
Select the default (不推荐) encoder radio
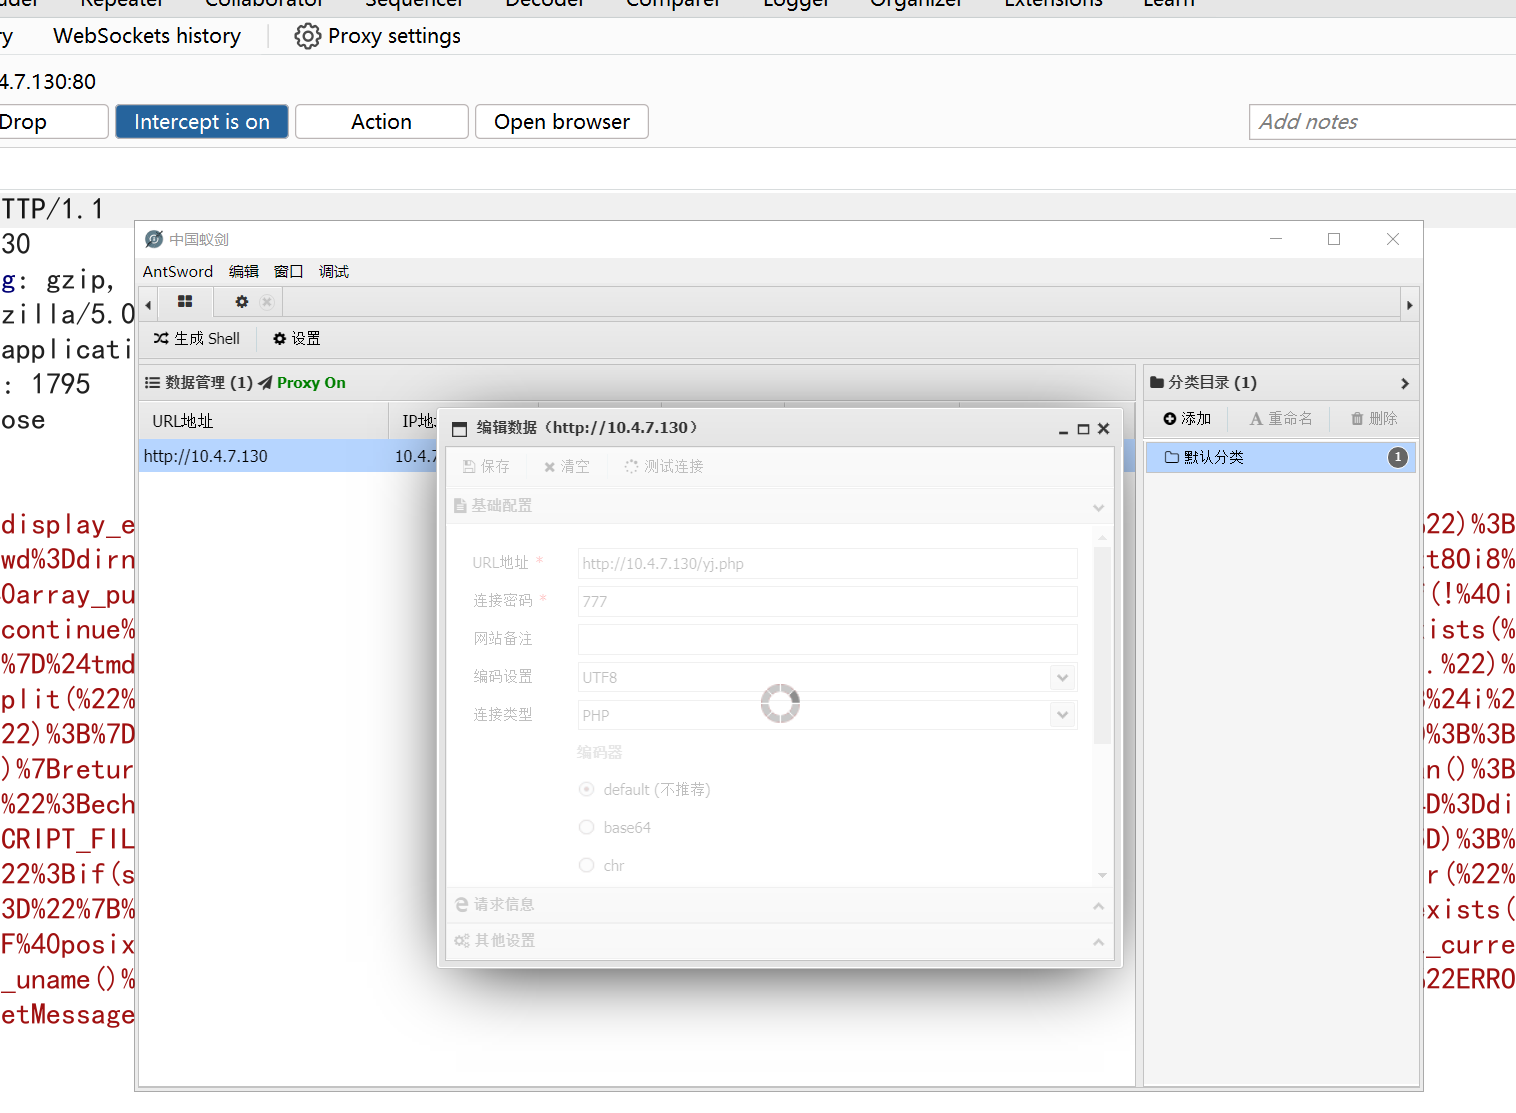coord(587,789)
